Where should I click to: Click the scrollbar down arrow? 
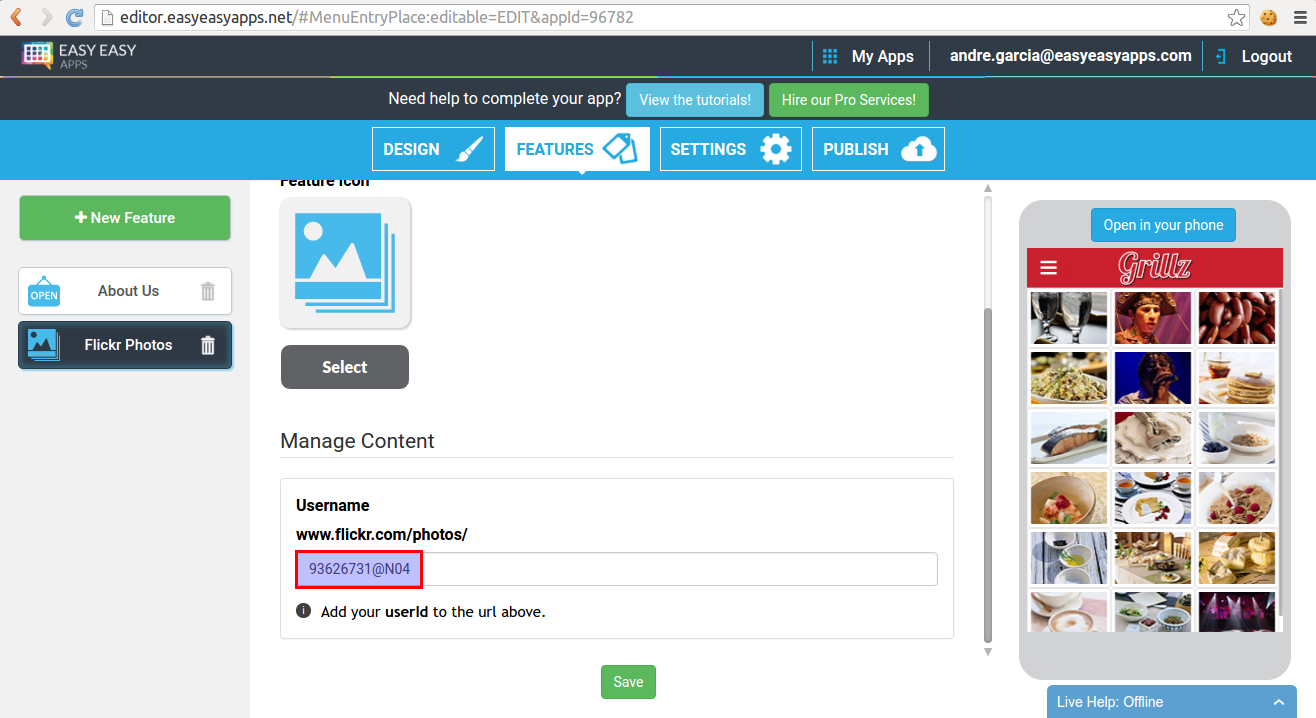987,651
